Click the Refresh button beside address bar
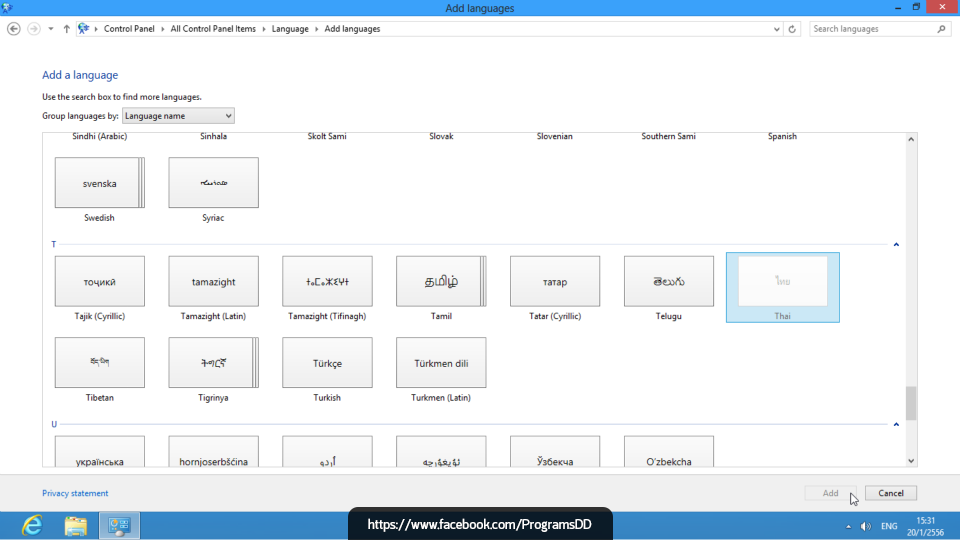Viewport: 960px width, 540px height. [793, 29]
